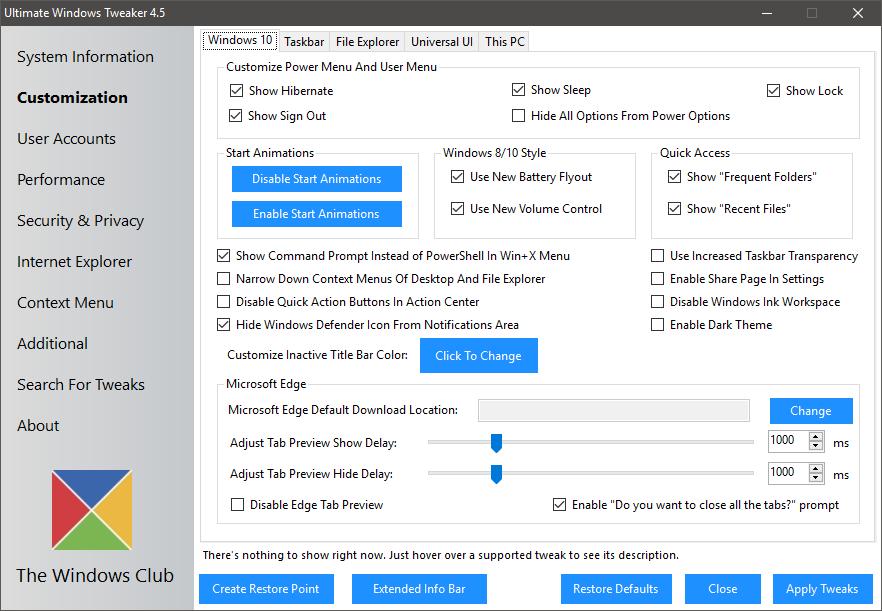Click Disable Start Animations button
This screenshot has height=611, width=882.
click(316, 179)
